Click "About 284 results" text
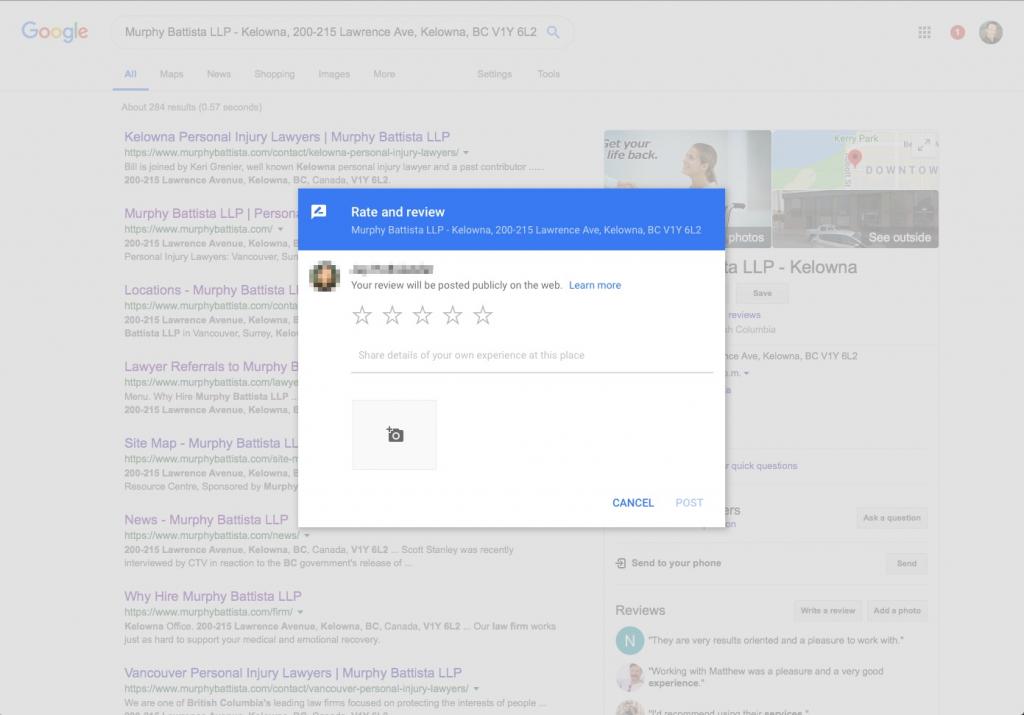This screenshot has height=715, width=1024. 191,107
